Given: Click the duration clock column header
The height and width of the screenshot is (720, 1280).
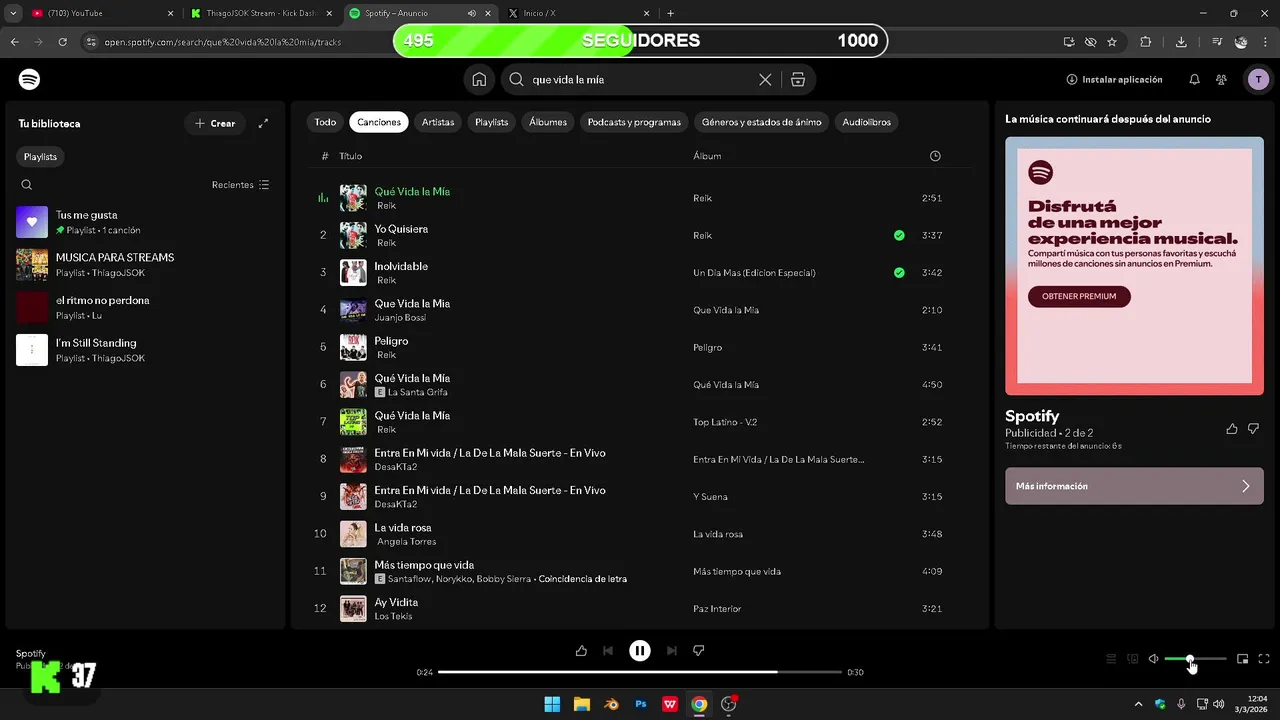Looking at the screenshot, I should click(935, 156).
